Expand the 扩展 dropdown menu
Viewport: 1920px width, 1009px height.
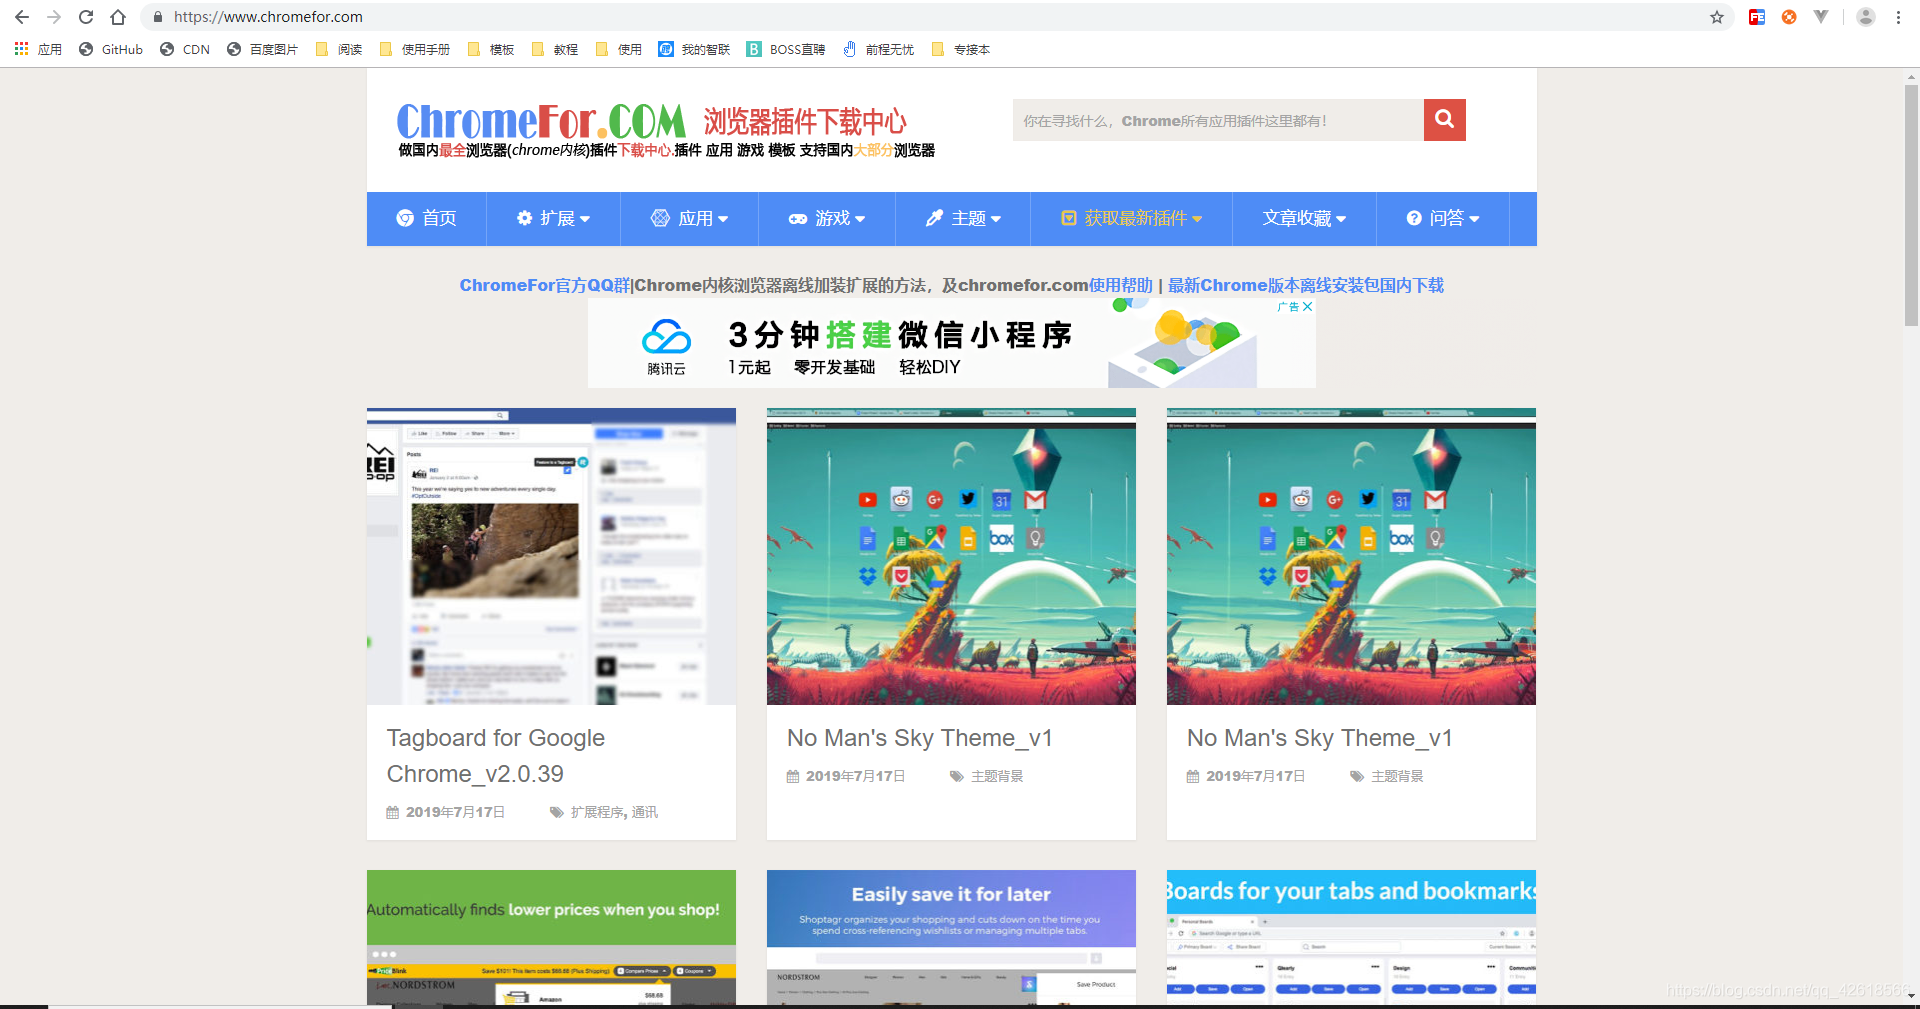point(553,218)
